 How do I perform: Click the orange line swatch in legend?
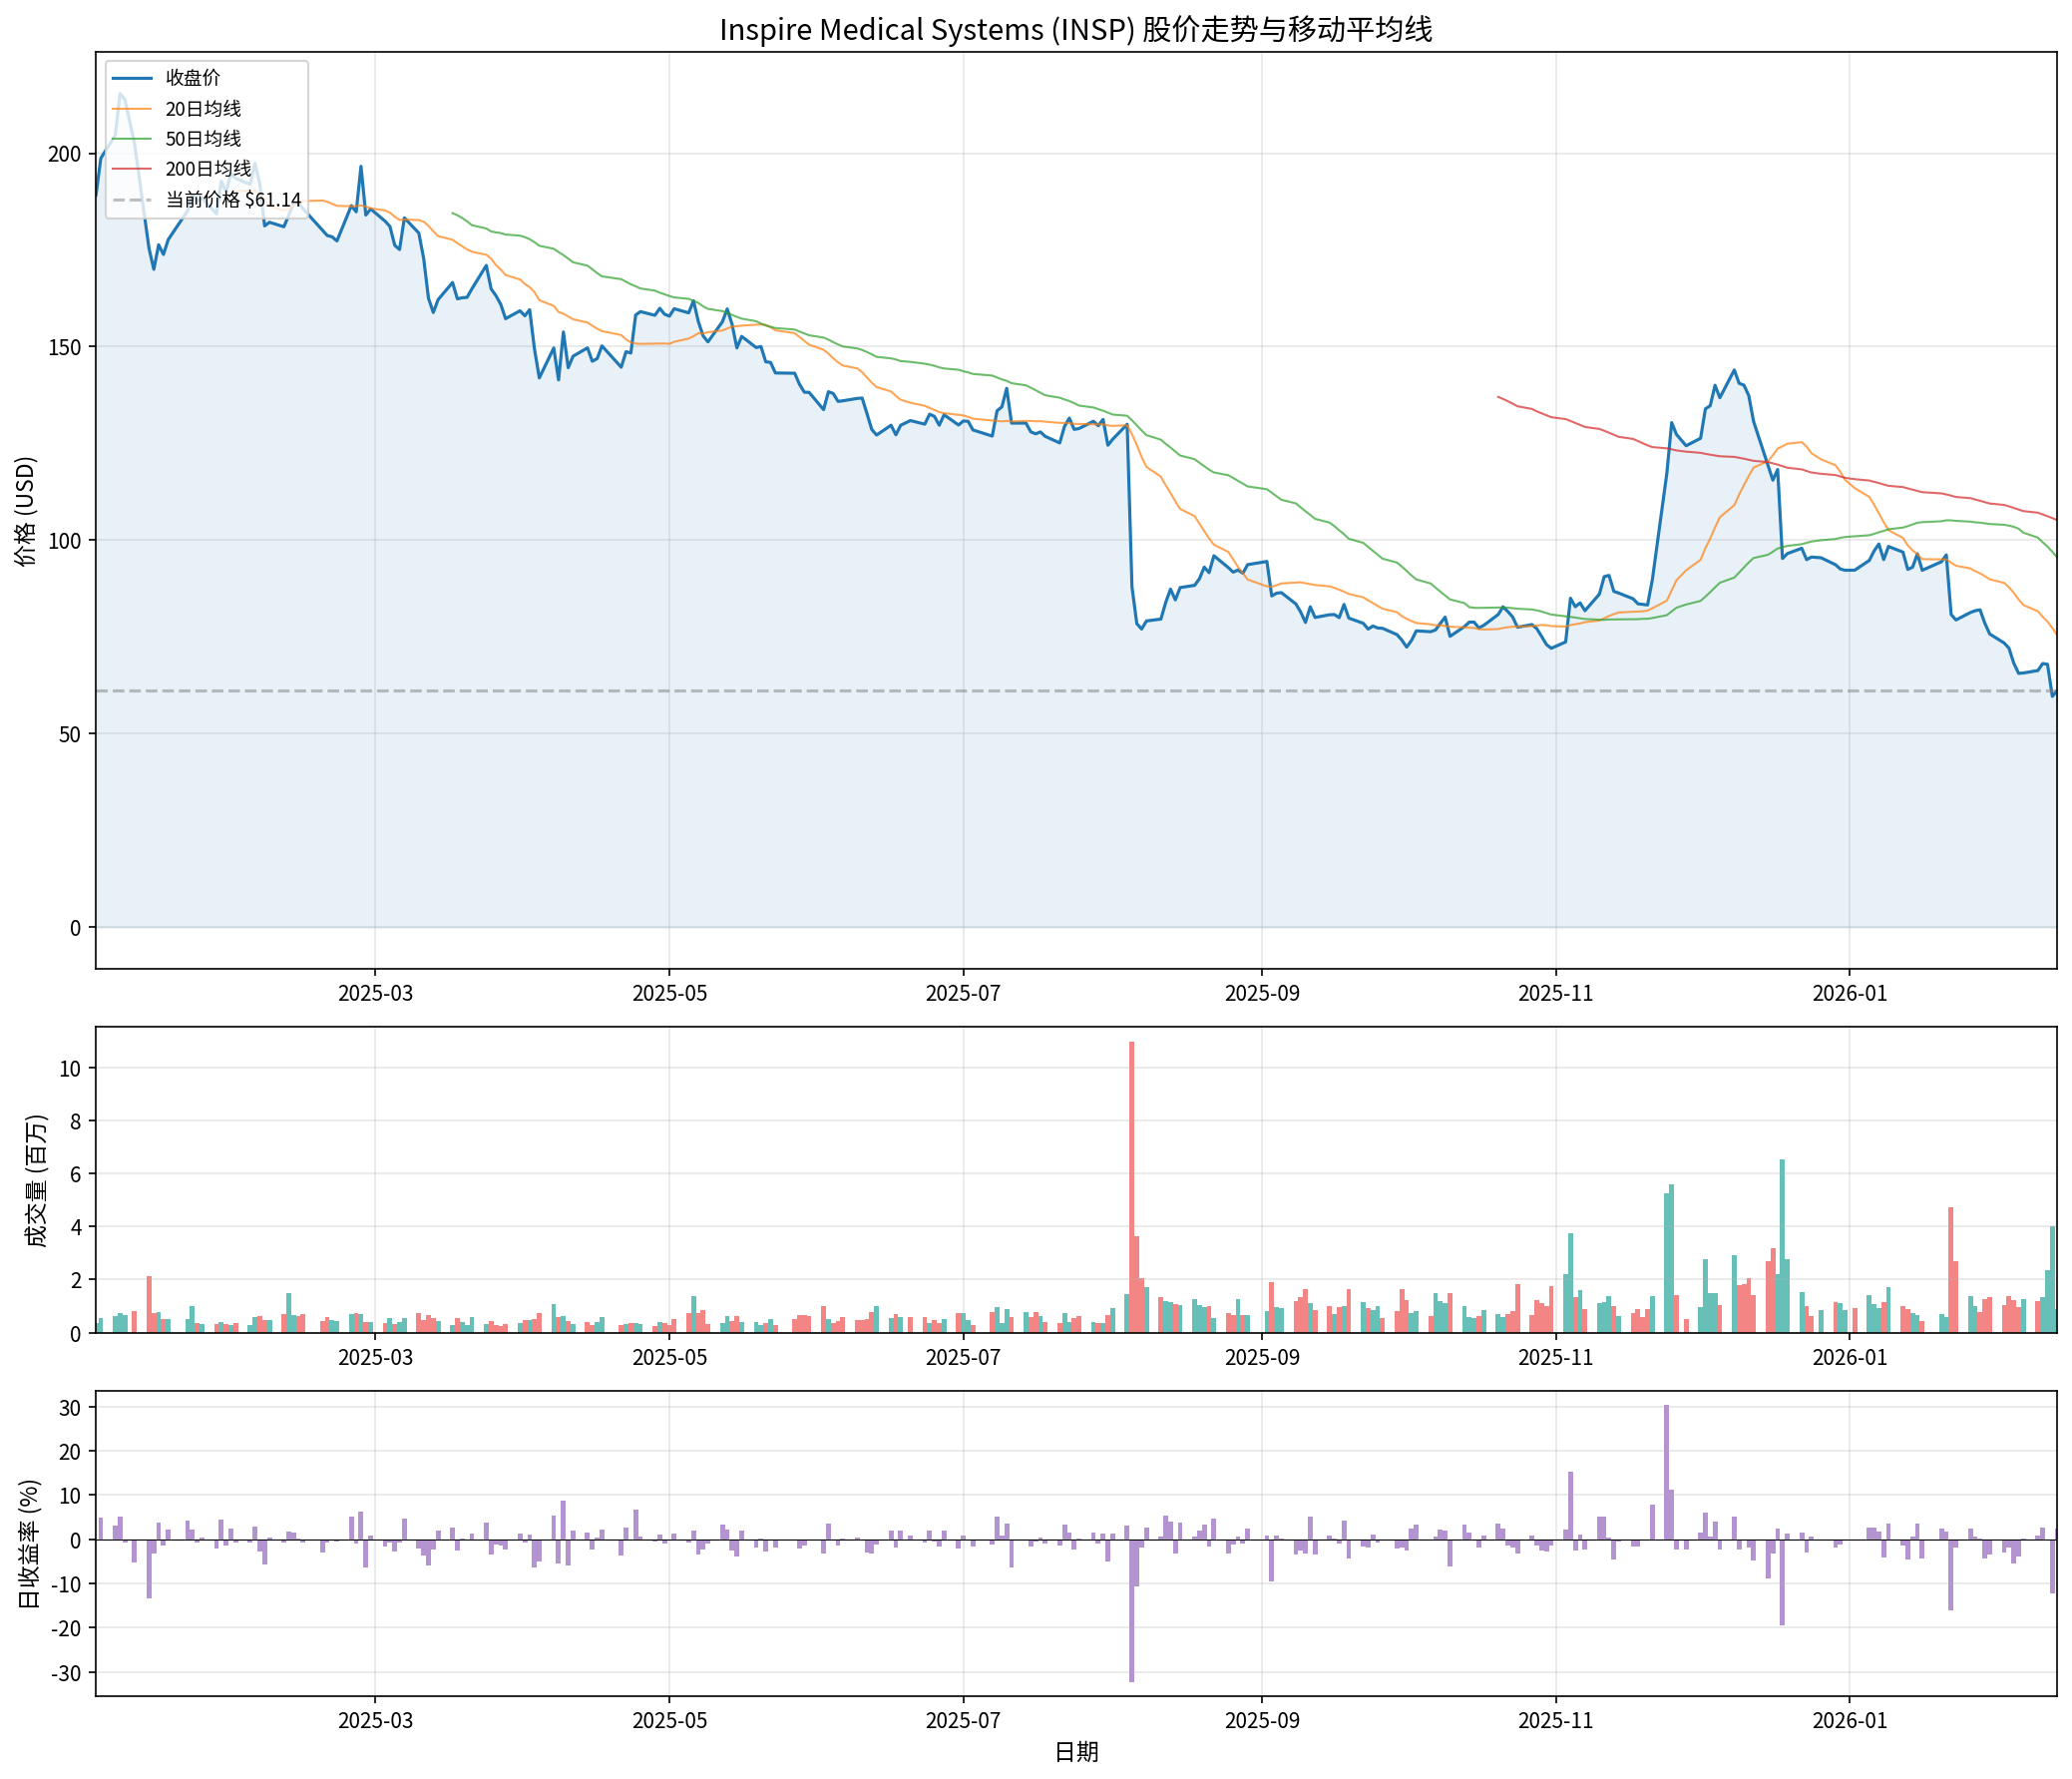132,109
